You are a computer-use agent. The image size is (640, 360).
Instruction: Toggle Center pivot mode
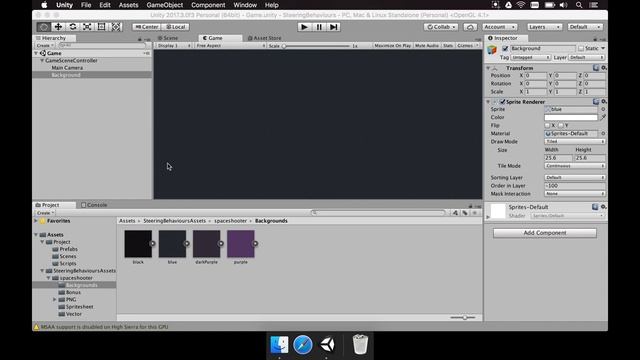tap(146, 27)
